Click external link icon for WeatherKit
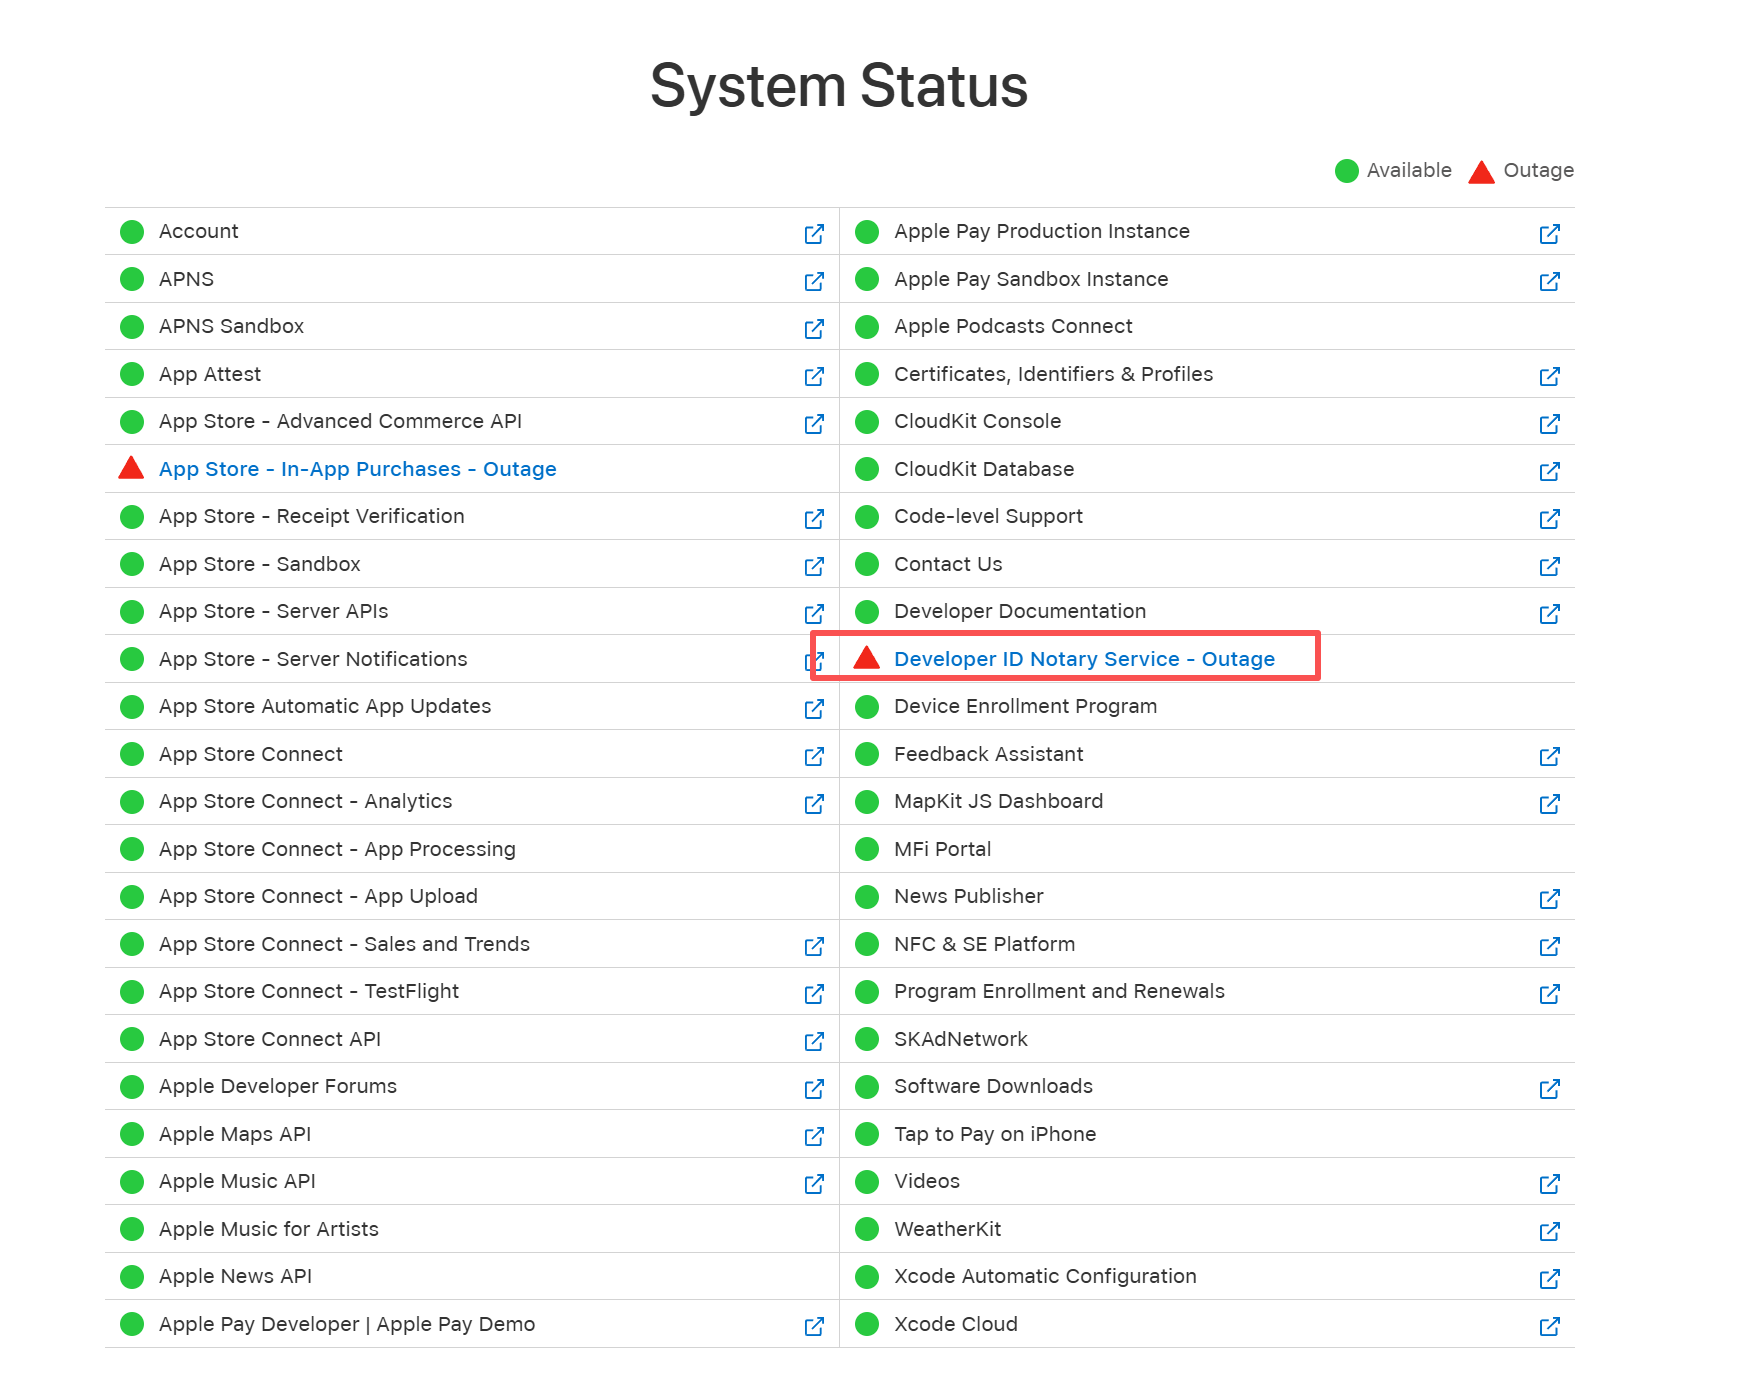 click(x=1549, y=1231)
